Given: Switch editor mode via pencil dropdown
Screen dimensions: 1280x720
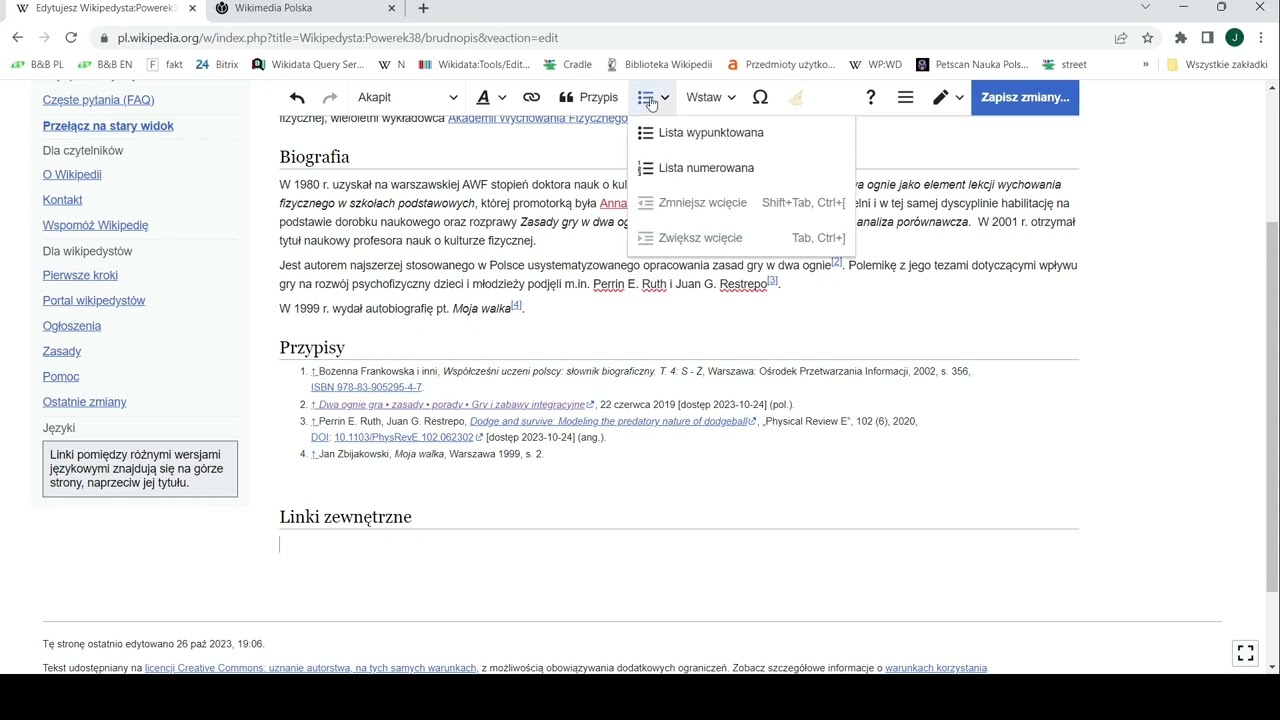Looking at the screenshot, I should click(947, 97).
